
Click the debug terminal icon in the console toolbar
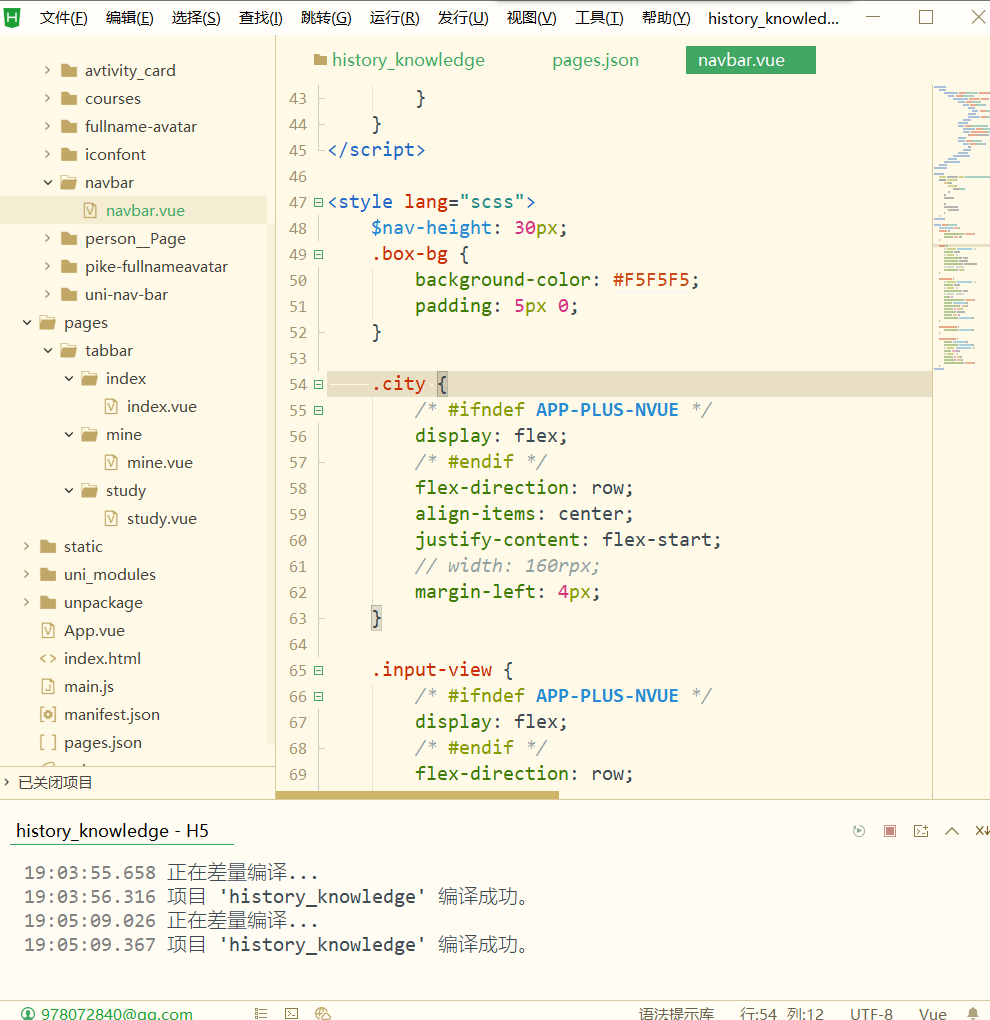tap(921, 831)
